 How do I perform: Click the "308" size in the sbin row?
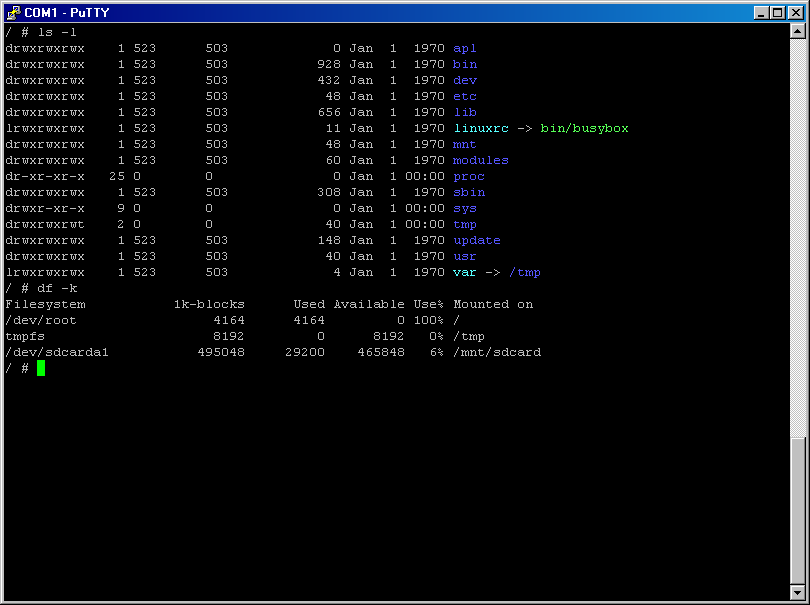[x=329, y=192]
